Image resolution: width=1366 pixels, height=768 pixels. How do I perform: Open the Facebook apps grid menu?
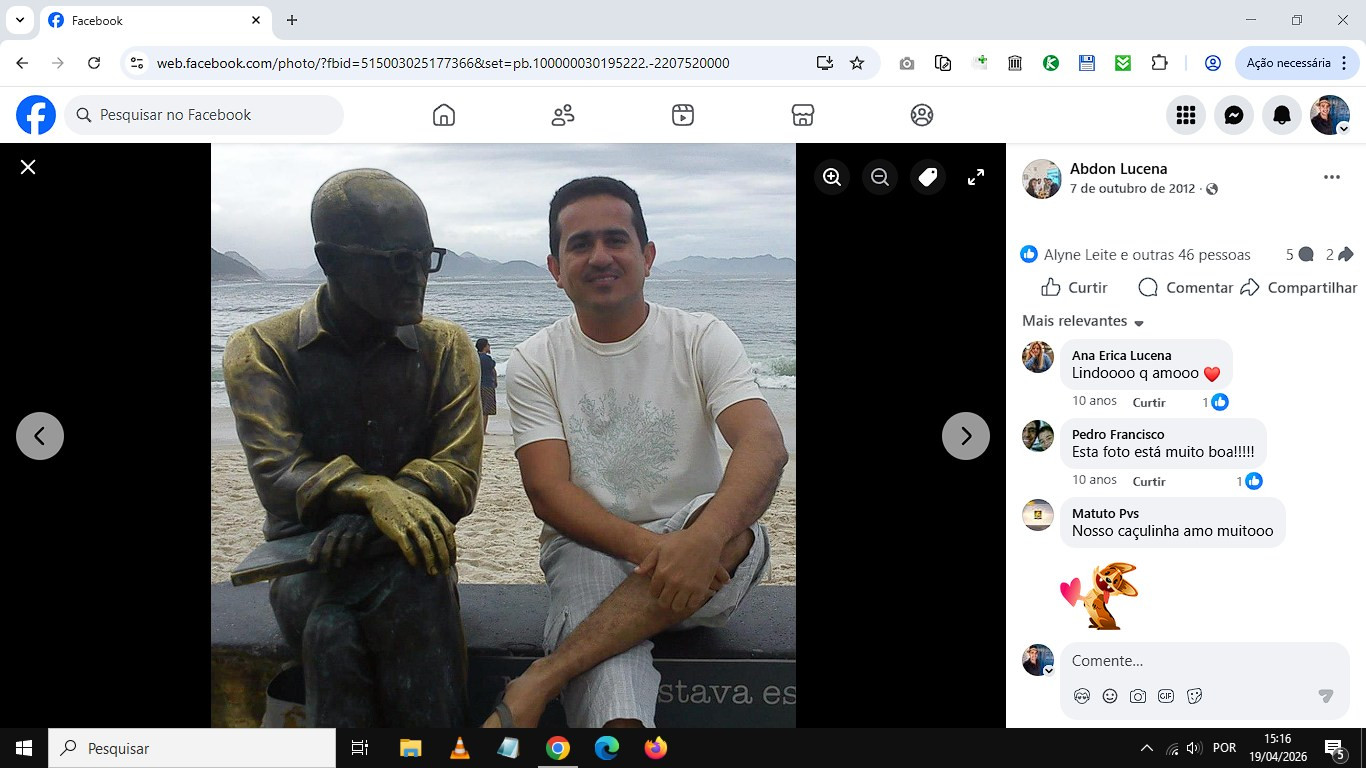1186,116
